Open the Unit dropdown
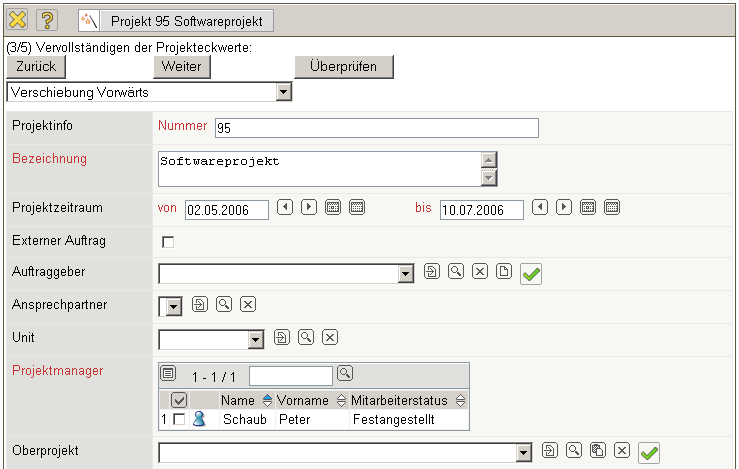739x469 pixels. pos(256,340)
